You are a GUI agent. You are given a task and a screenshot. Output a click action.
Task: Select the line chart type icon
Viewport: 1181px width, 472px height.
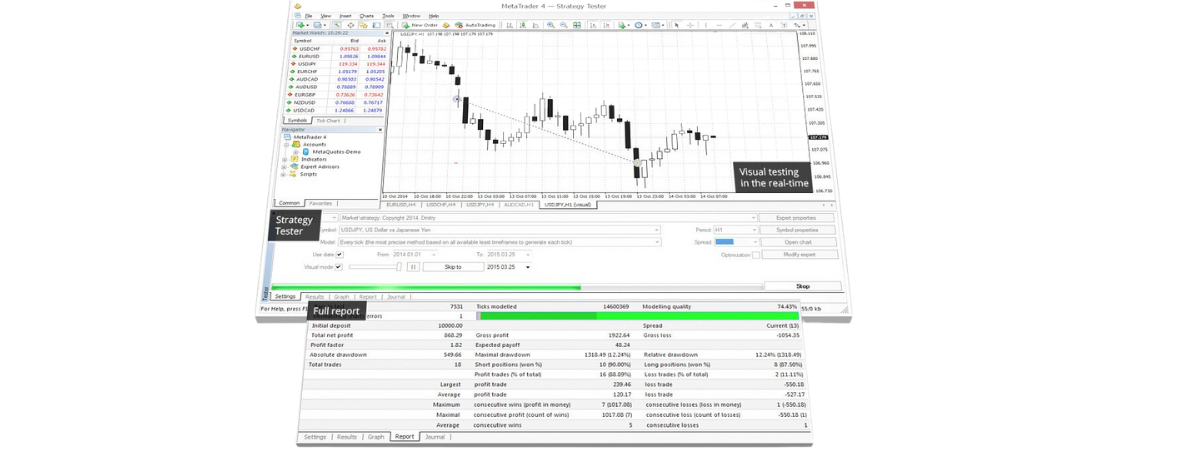pyautogui.click(x=536, y=25)
